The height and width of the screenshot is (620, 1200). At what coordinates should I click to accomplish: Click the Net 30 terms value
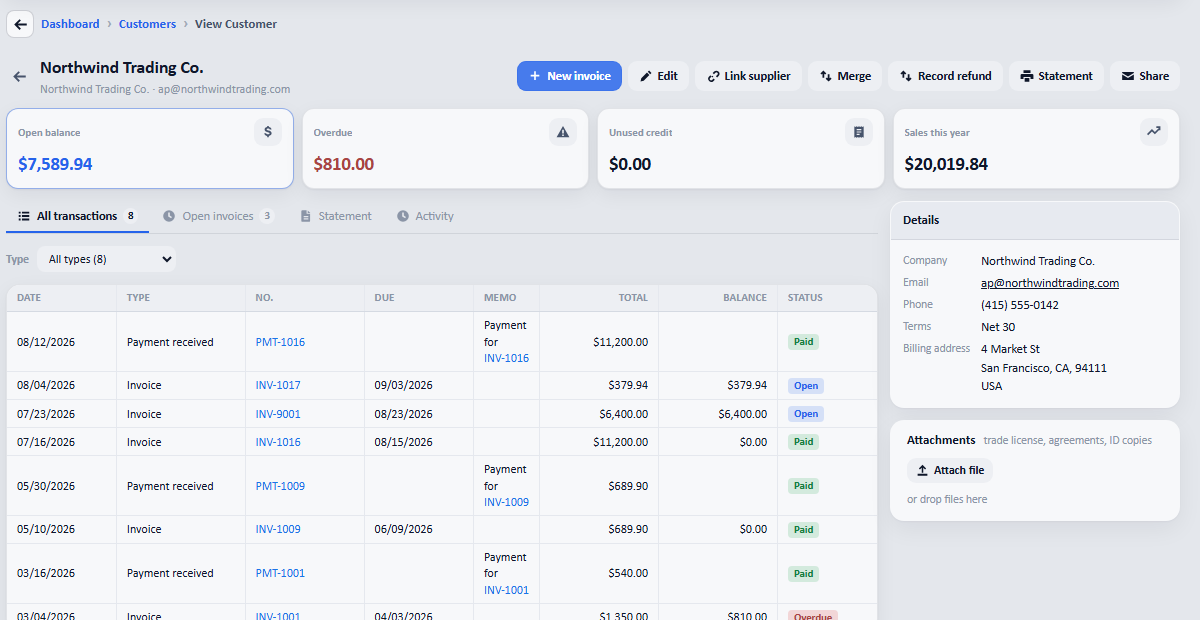click(998, 327)
